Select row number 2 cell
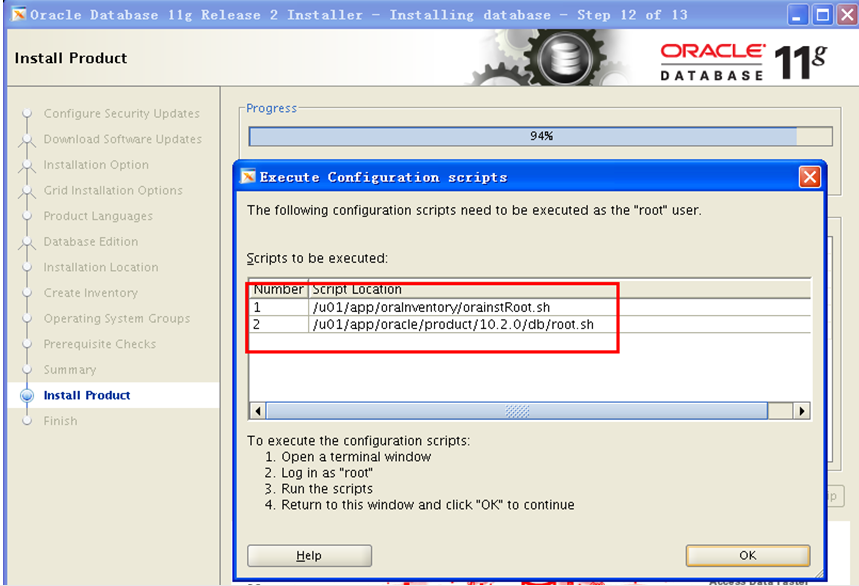The height and width of the screenshot is (586, 859). pyautogui.click(x=279, y=324)
